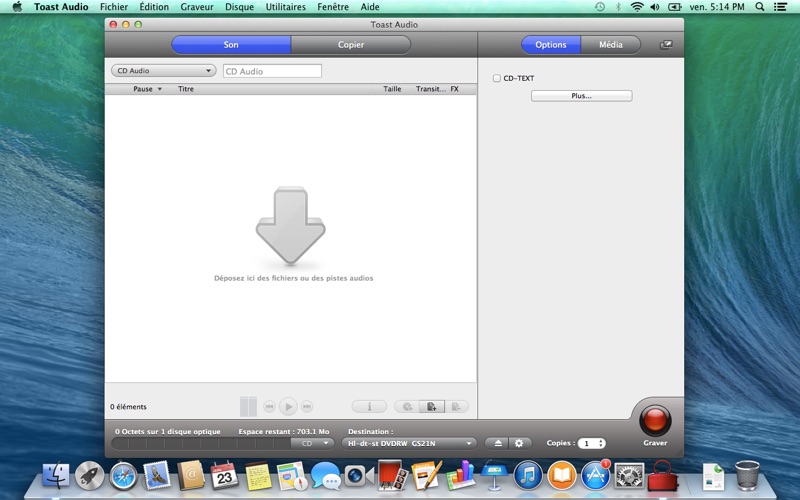Screen dimensions: 800x500
Task: Skip to next track button
Action: coord(307,407)
